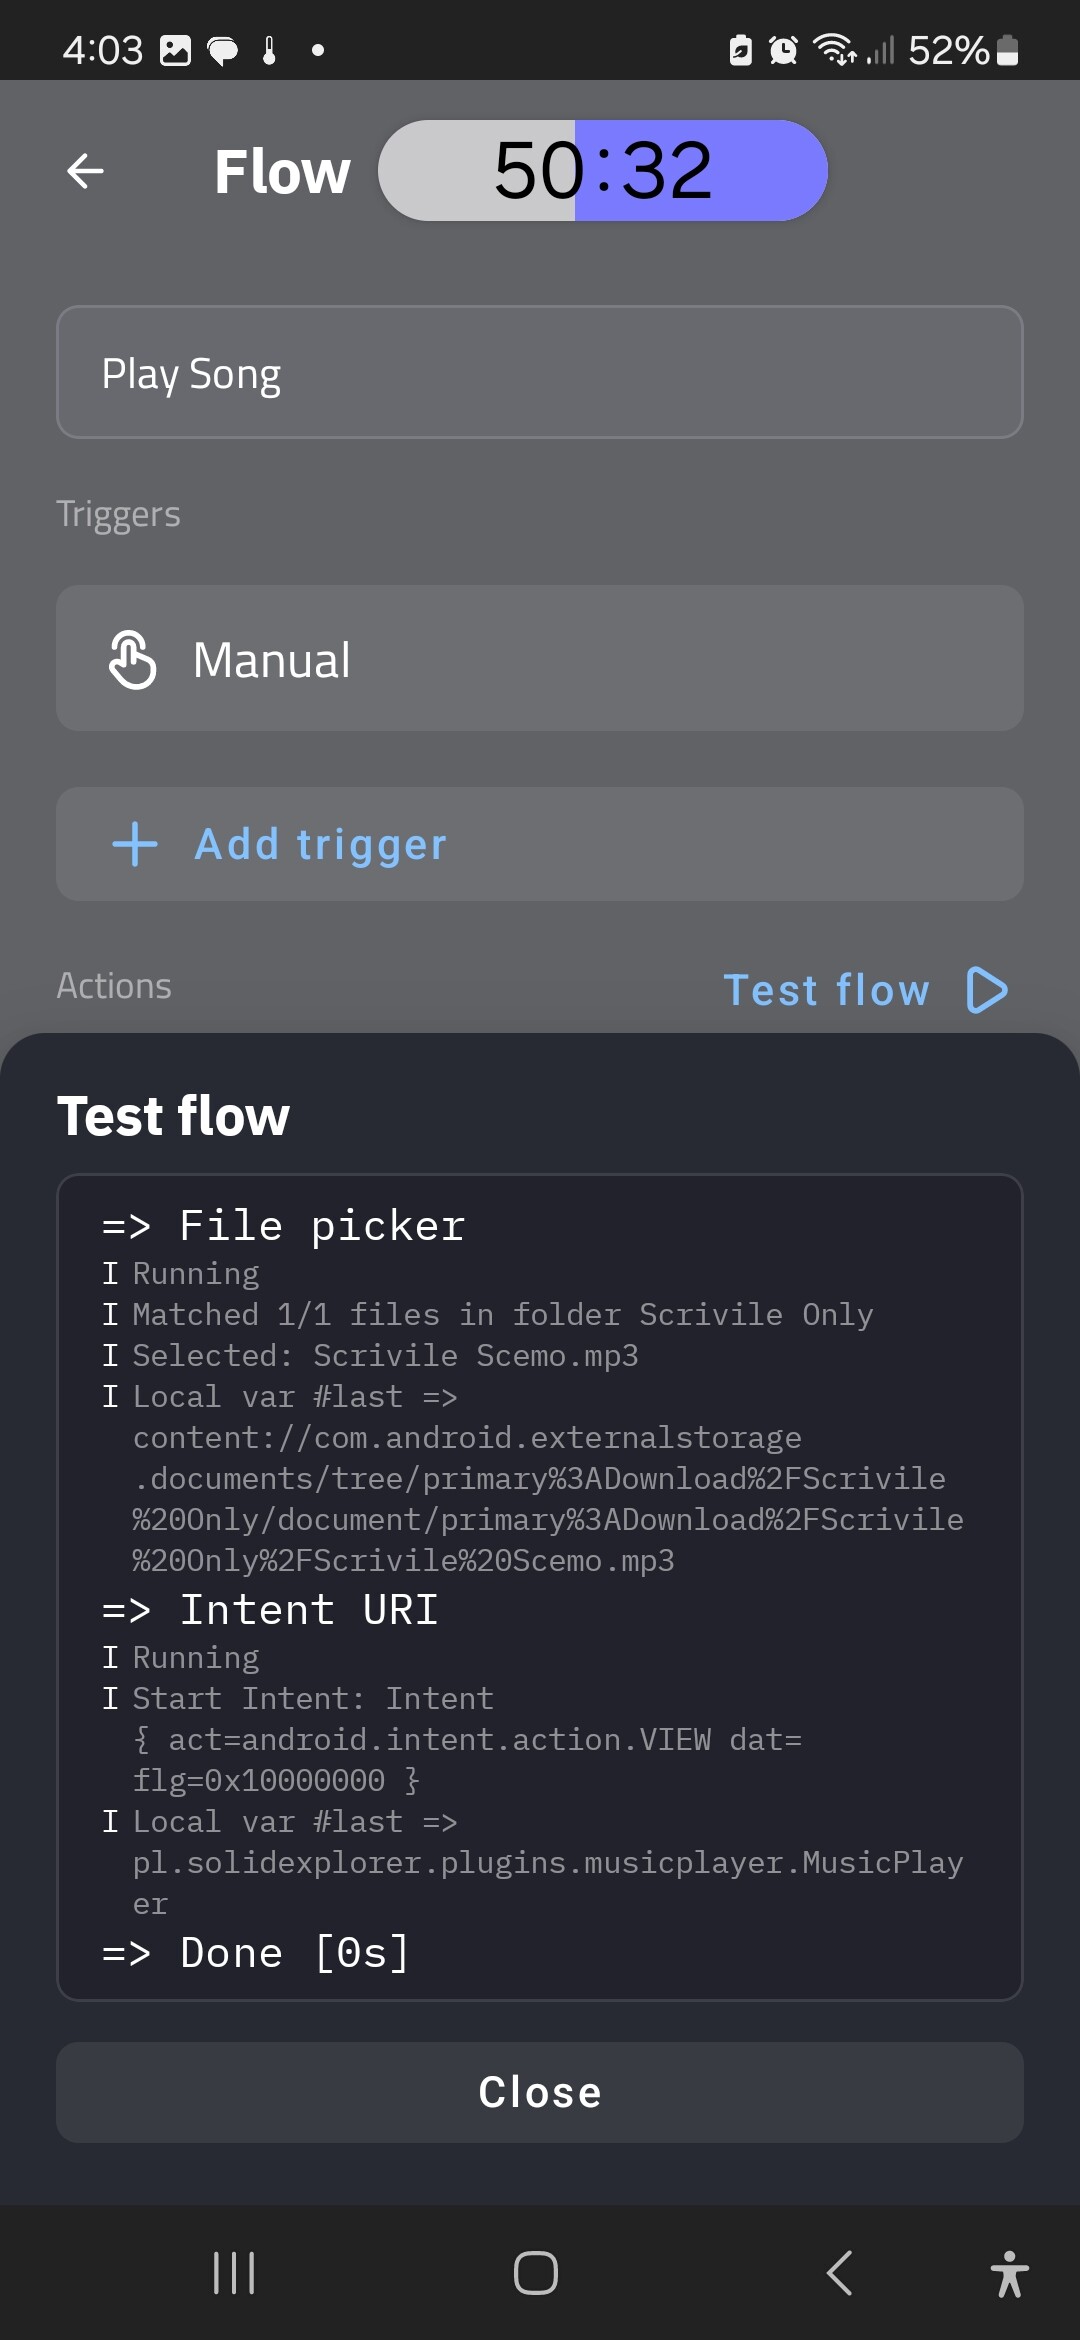Tap the Manual trigger hand icon
The width and height of the screenshot is (1080, 2340).
pos(132,660)
